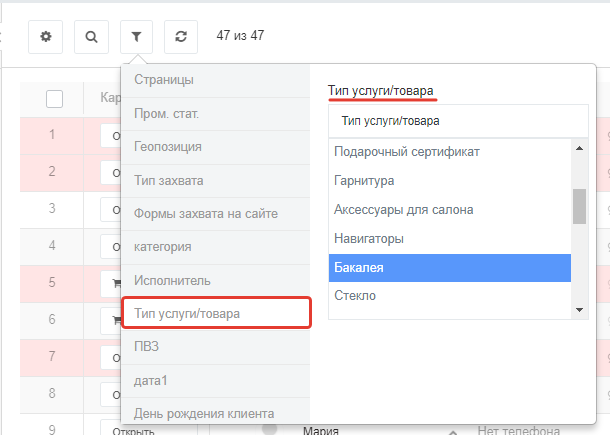The width and height of the screenshot is (610, 435).
Task: Tick the select-all checkbox in header
Action: [x=54, y=99]
